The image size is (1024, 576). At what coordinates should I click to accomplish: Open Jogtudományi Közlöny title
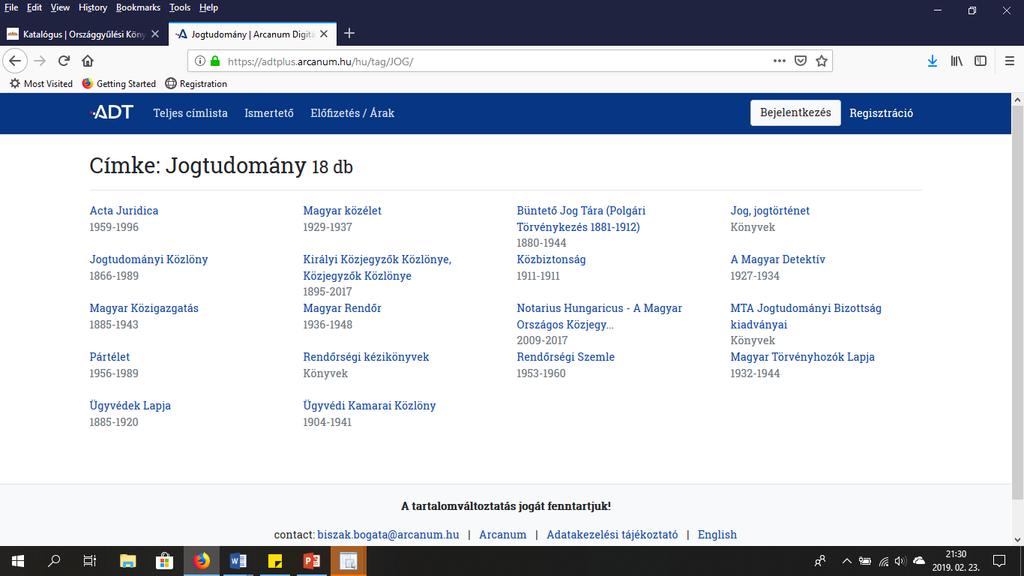click(x=148, y=259)
